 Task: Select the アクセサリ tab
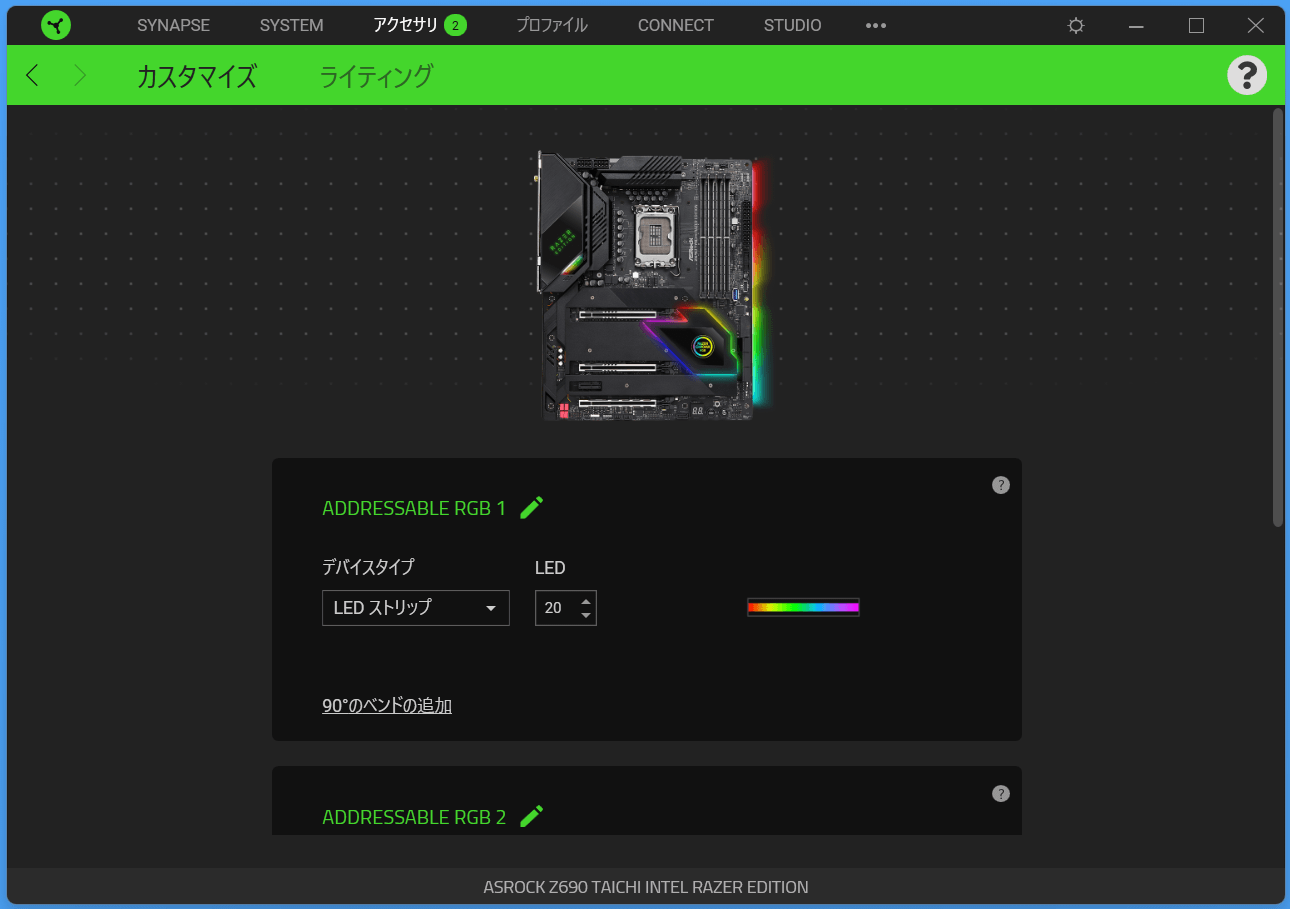[405, 25]
